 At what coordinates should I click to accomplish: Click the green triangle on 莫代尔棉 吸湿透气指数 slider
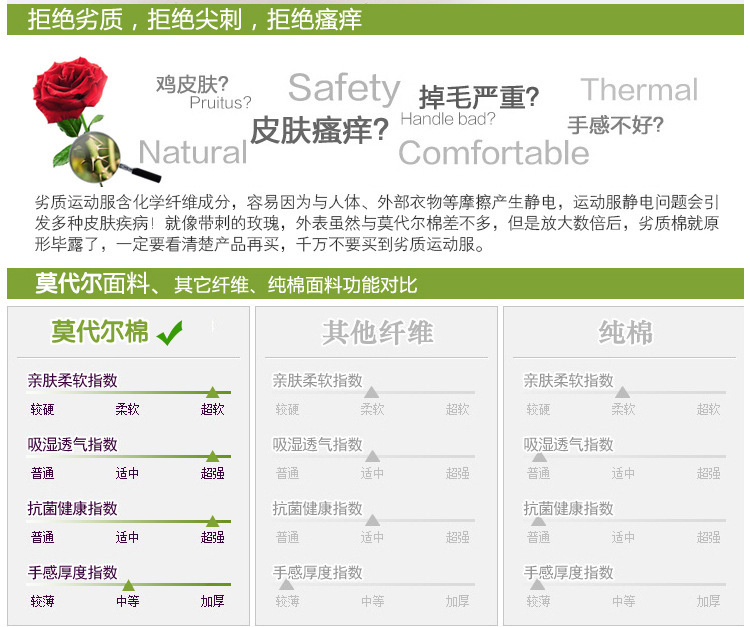(x=212, y=456)
